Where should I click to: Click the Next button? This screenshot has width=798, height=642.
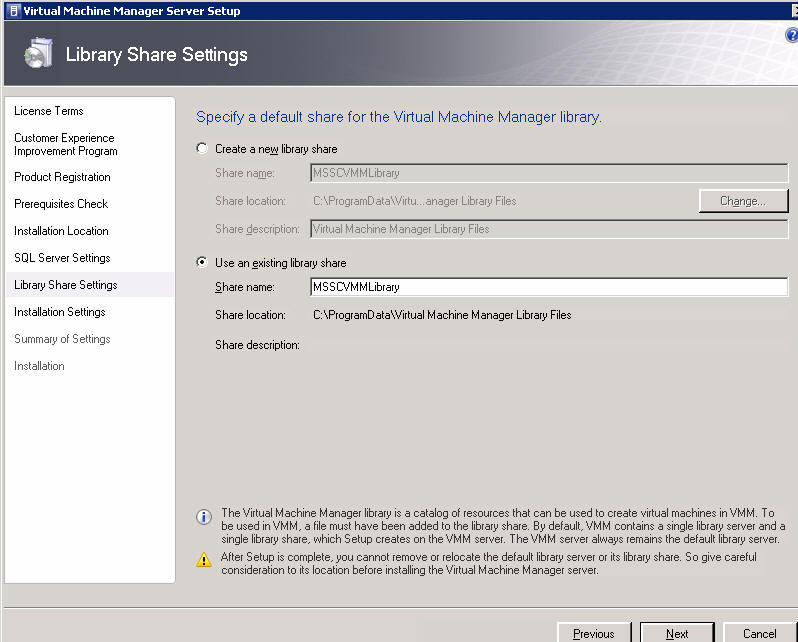click(677, 633)
